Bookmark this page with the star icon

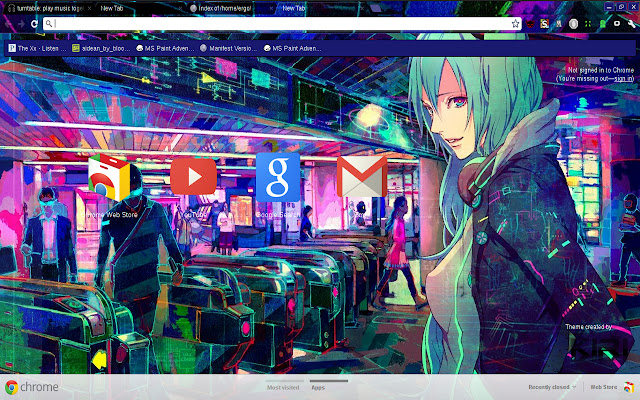click(516, 24)
